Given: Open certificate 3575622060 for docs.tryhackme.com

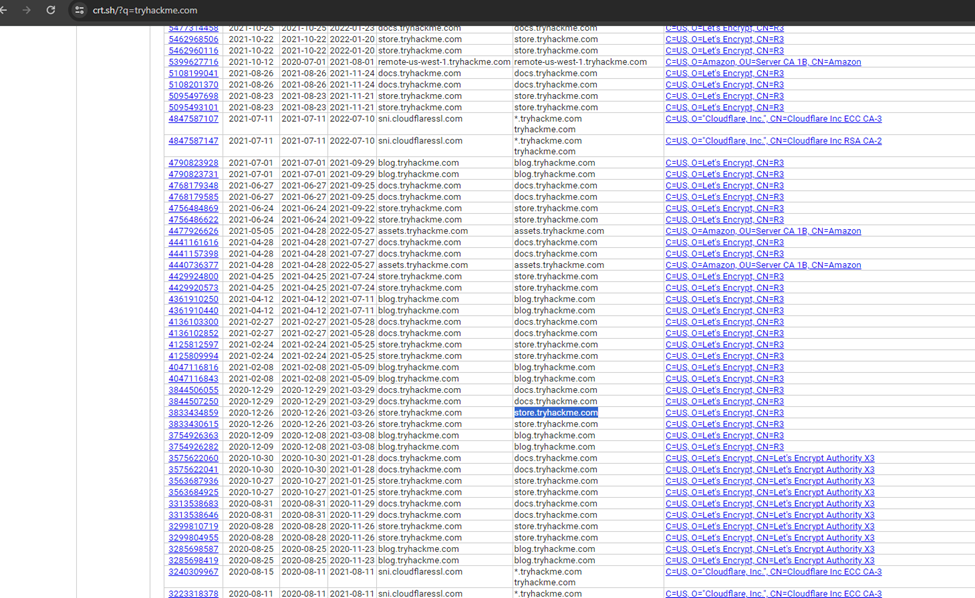Looking at the screenshot, I should [193, 458].
